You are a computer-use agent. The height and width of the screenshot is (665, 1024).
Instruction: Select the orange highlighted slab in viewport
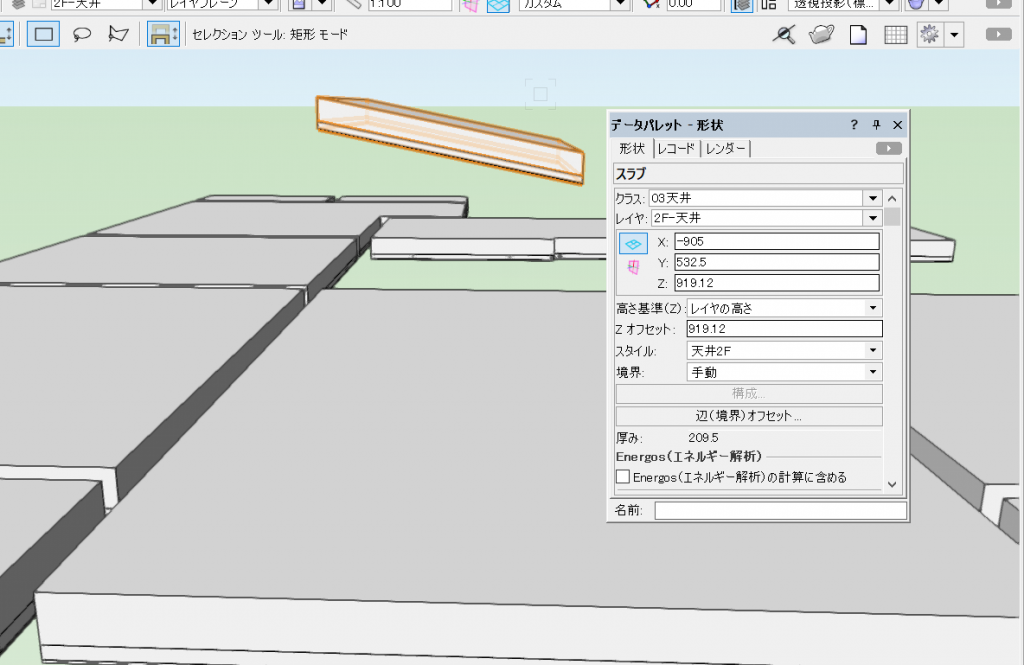click(451, 141)
